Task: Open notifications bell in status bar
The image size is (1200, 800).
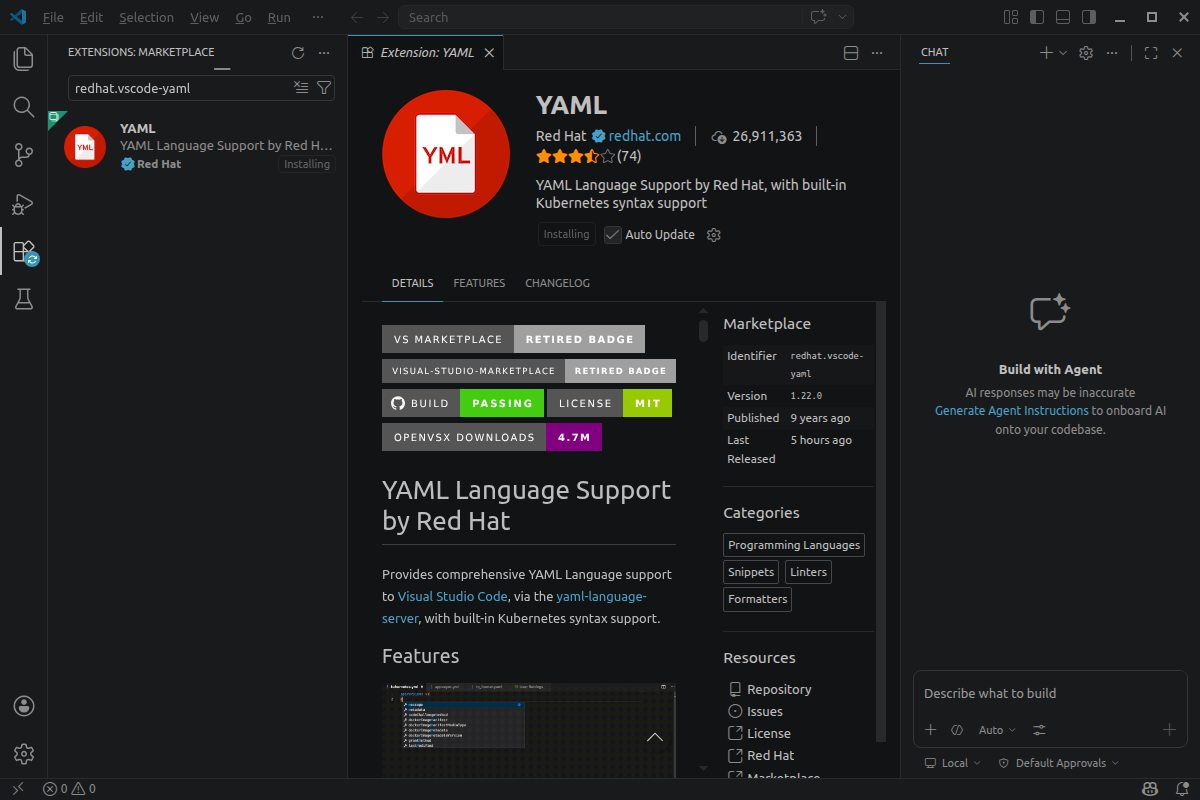Action: pyautogui.click(x=1180, y=789)
